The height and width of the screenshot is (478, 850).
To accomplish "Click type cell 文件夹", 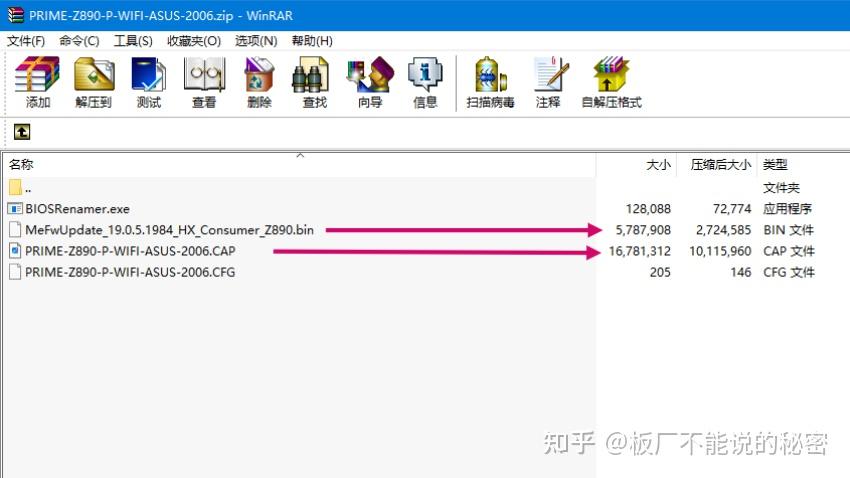I will (x=781, y=188).
